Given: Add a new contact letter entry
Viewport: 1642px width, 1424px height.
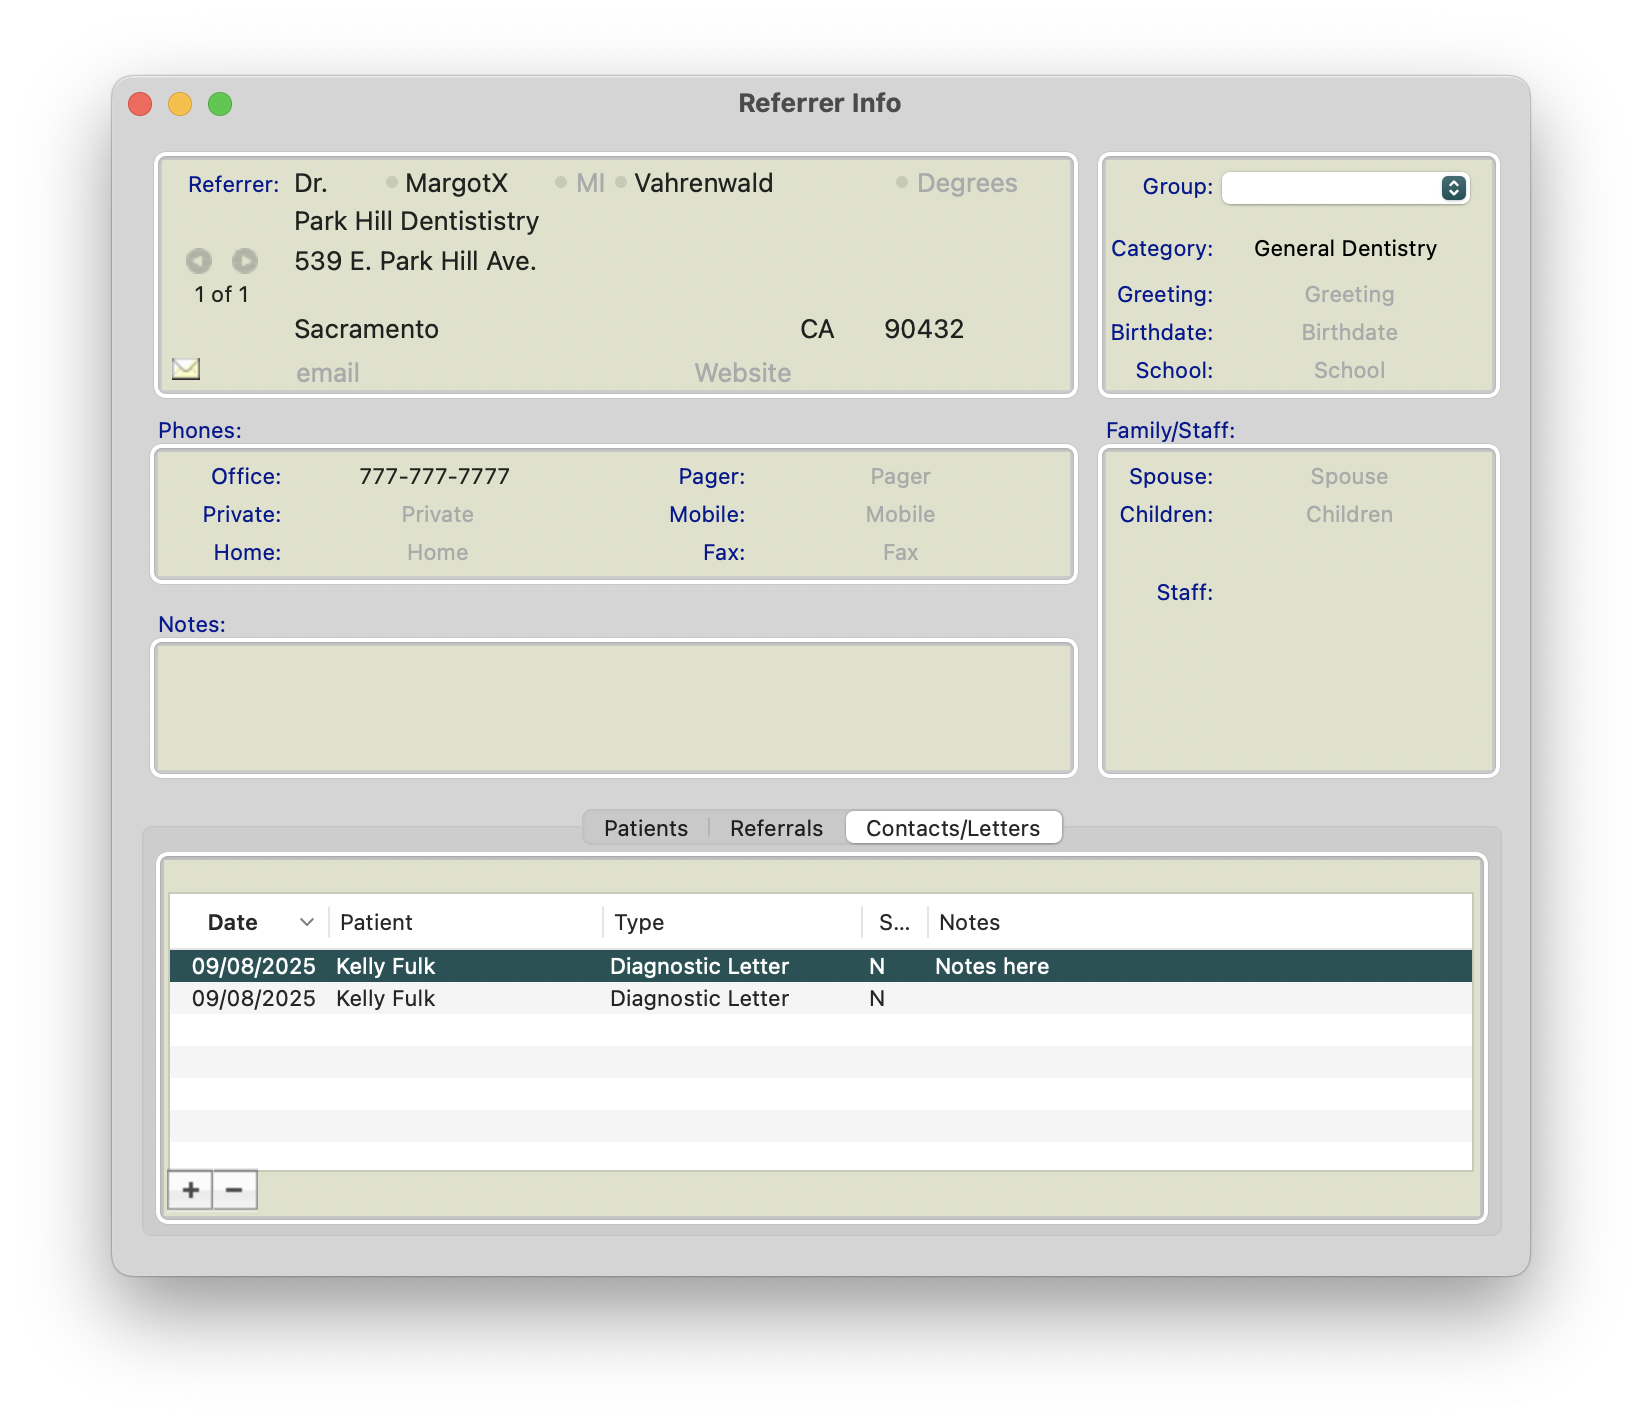Looking at the screenshot, I should point(190,1190).
